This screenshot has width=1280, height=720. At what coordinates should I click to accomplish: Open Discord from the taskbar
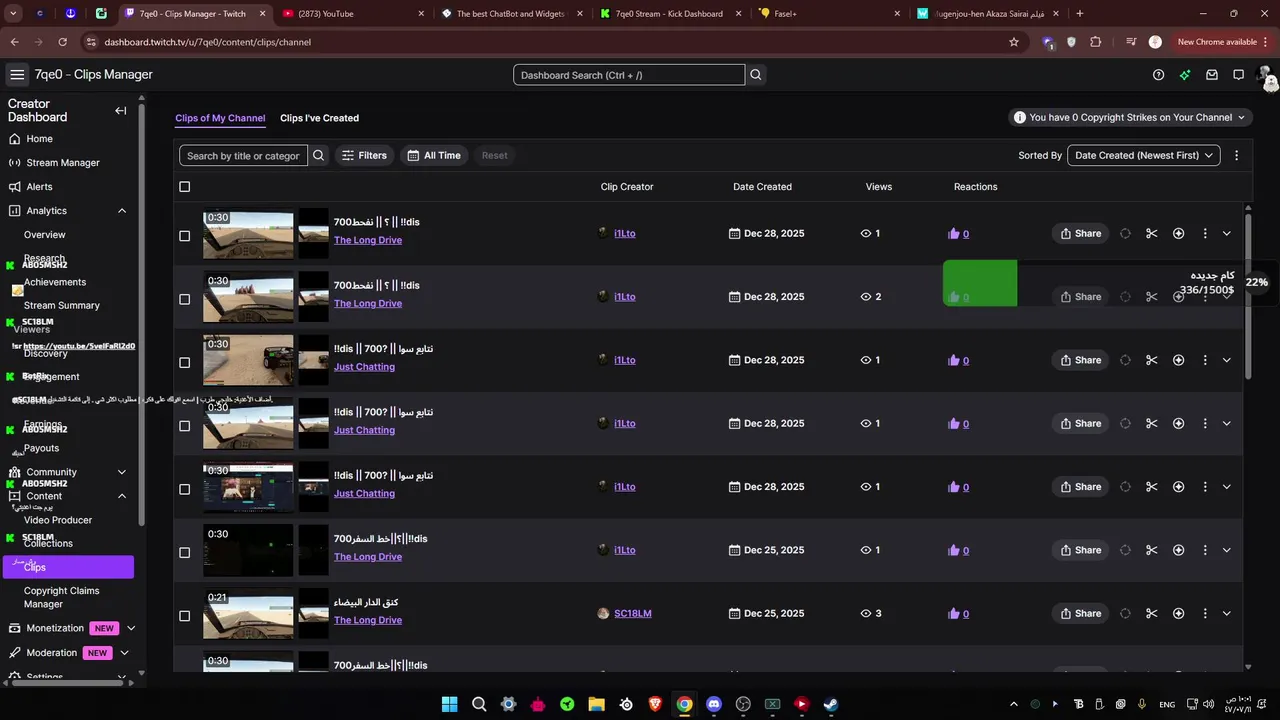[713, 704]
